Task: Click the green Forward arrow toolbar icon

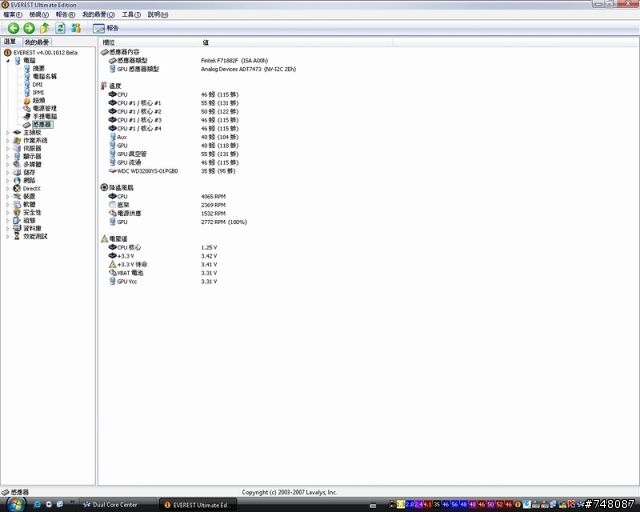Action: 29,28
